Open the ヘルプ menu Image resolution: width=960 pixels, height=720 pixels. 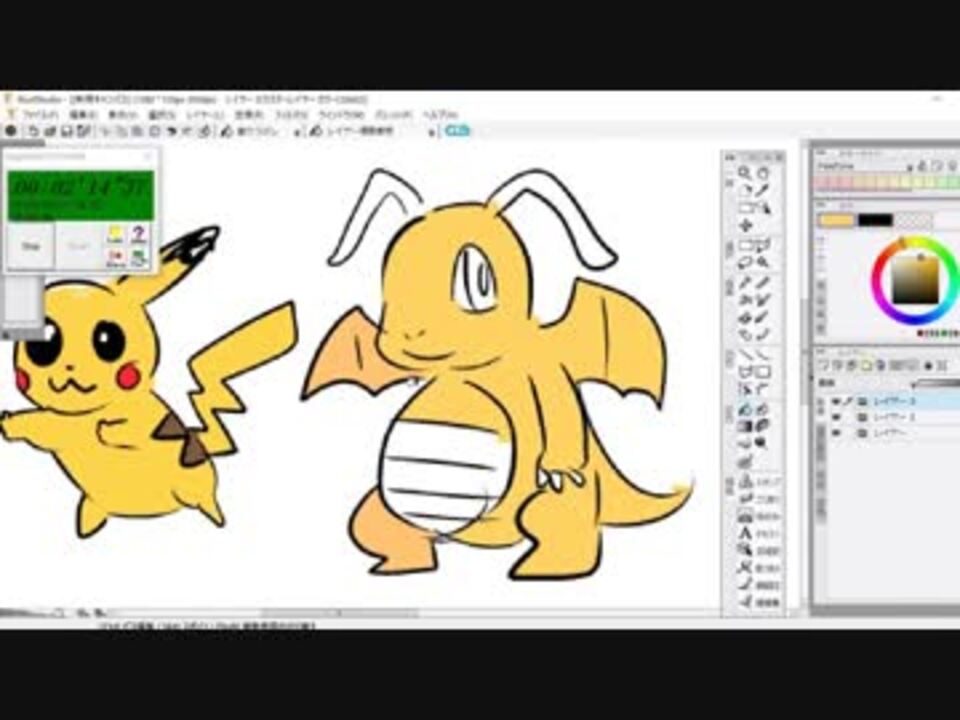pos(441,115)
